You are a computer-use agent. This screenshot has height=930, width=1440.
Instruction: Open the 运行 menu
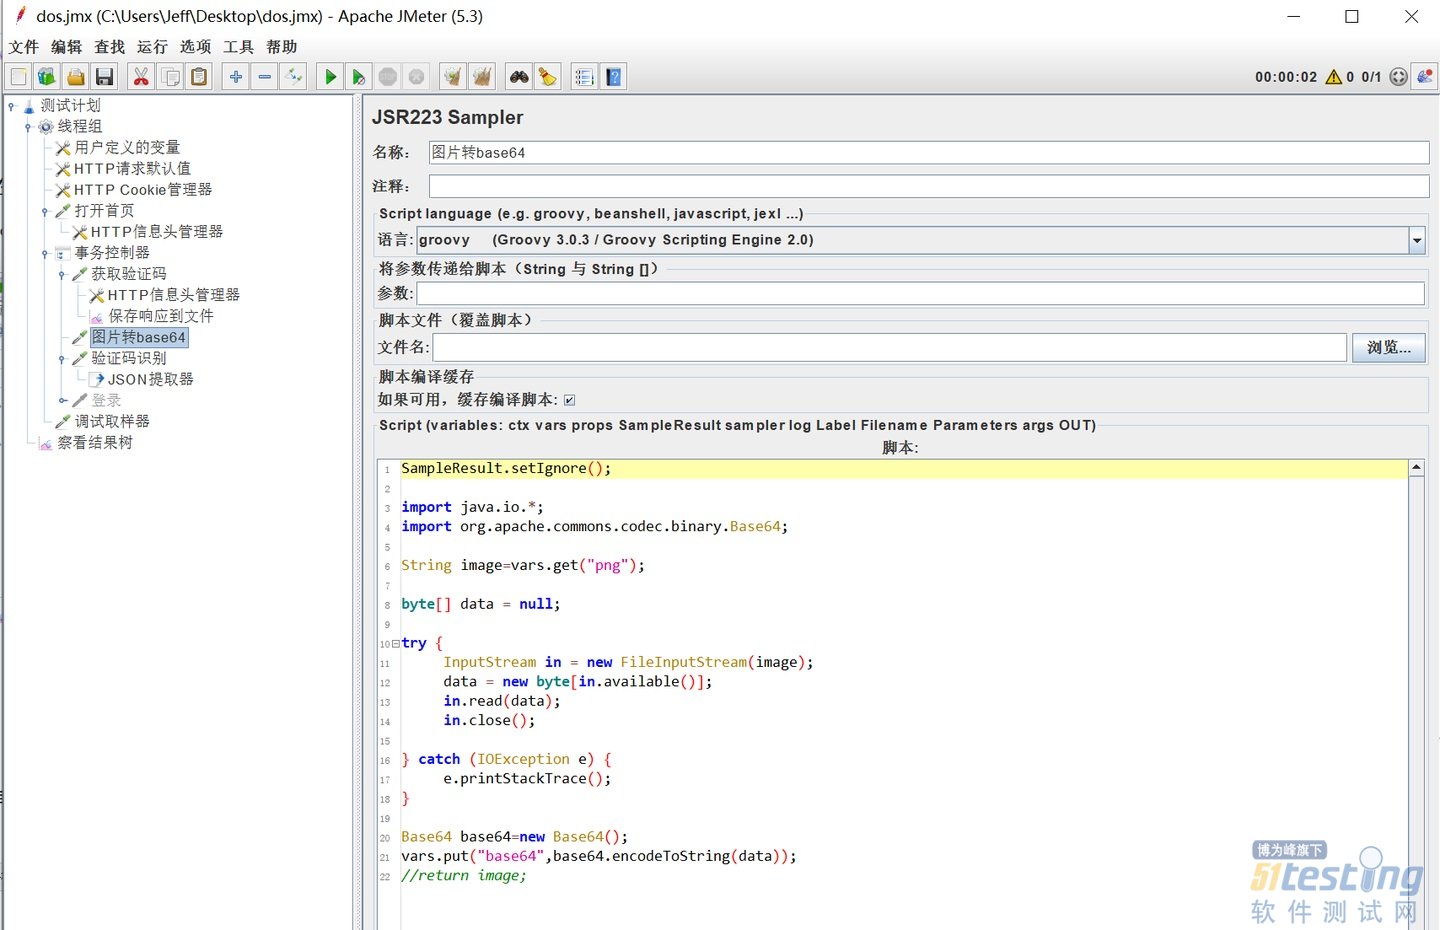(x=153, y=47)
